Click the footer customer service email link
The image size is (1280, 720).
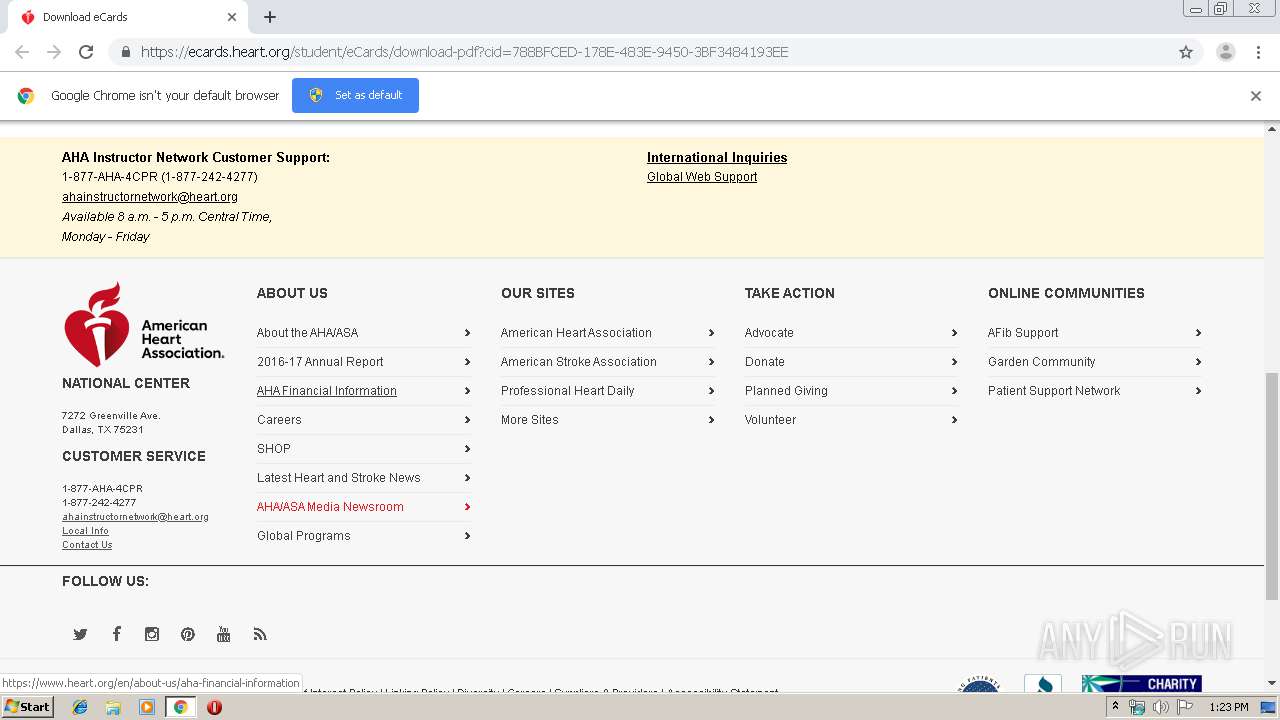coord(135,517)
